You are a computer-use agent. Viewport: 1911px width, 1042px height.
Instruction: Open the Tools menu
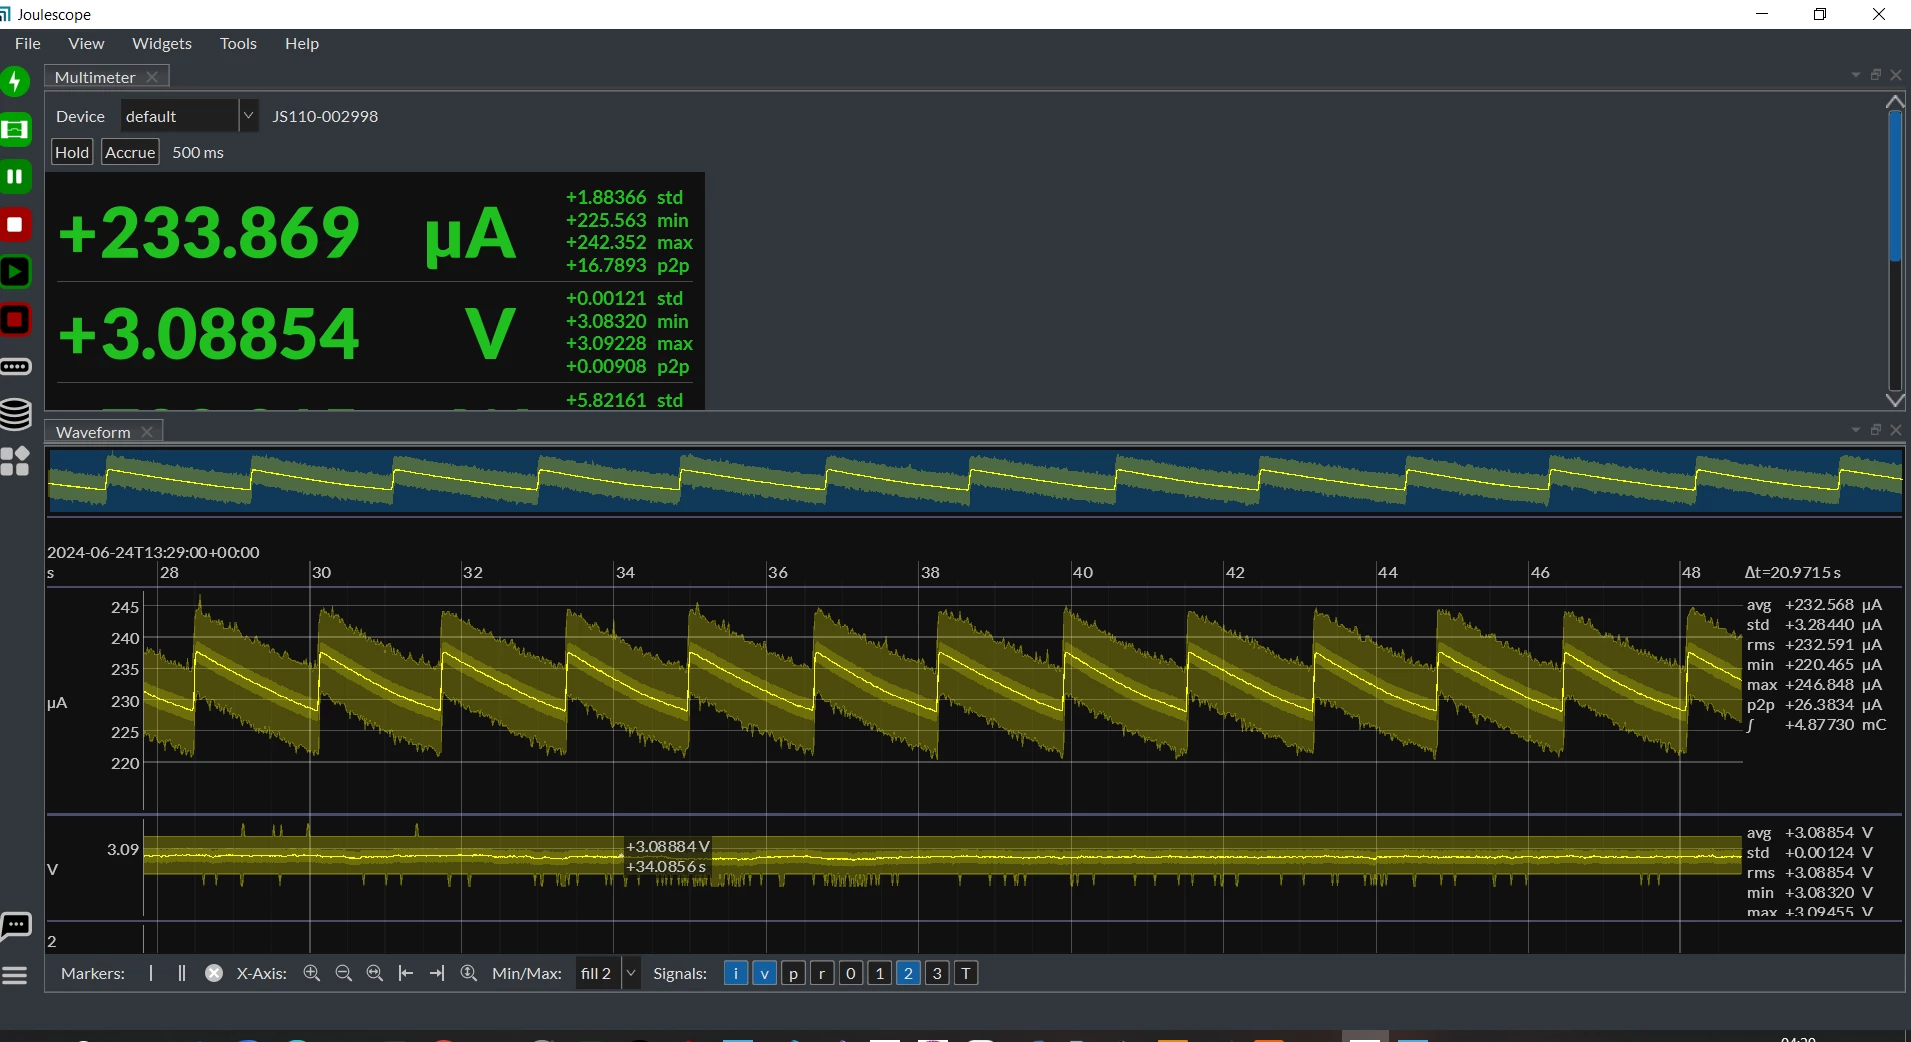238,43
